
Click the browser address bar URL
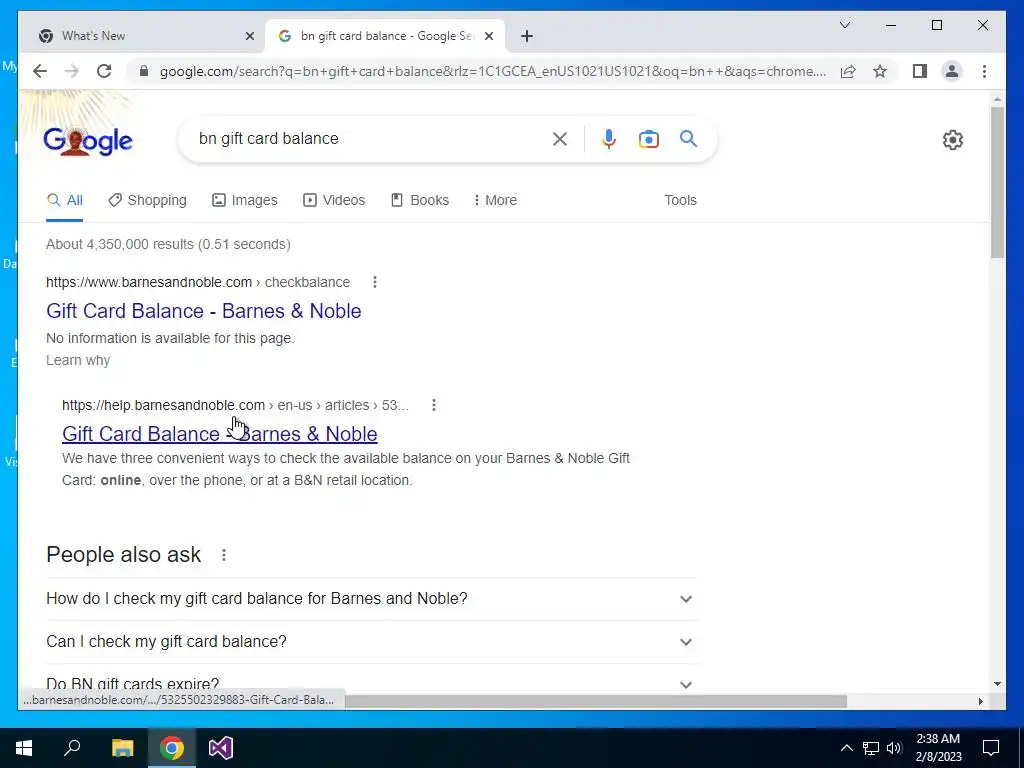coord(493,71)
